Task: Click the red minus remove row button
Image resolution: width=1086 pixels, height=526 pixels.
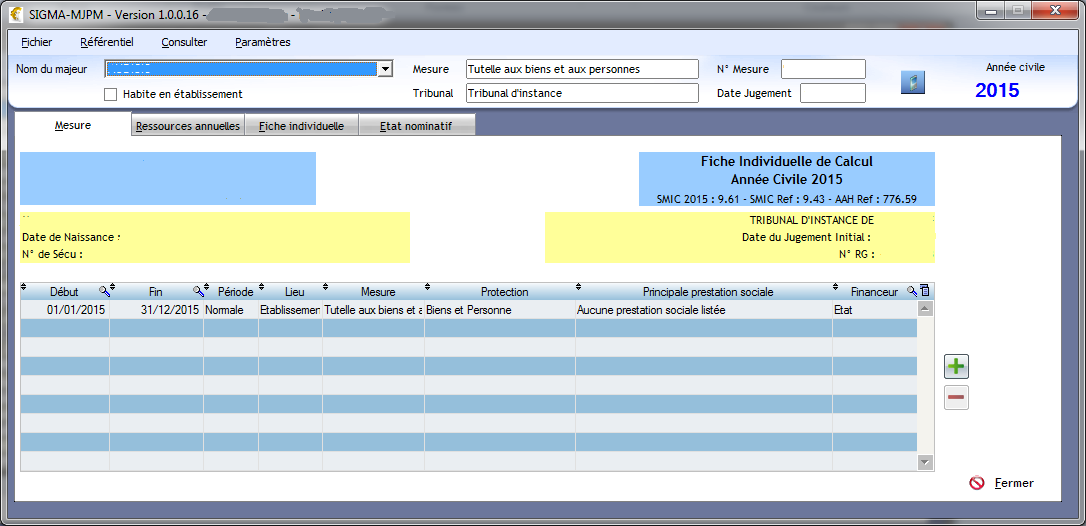Action: 956,398
